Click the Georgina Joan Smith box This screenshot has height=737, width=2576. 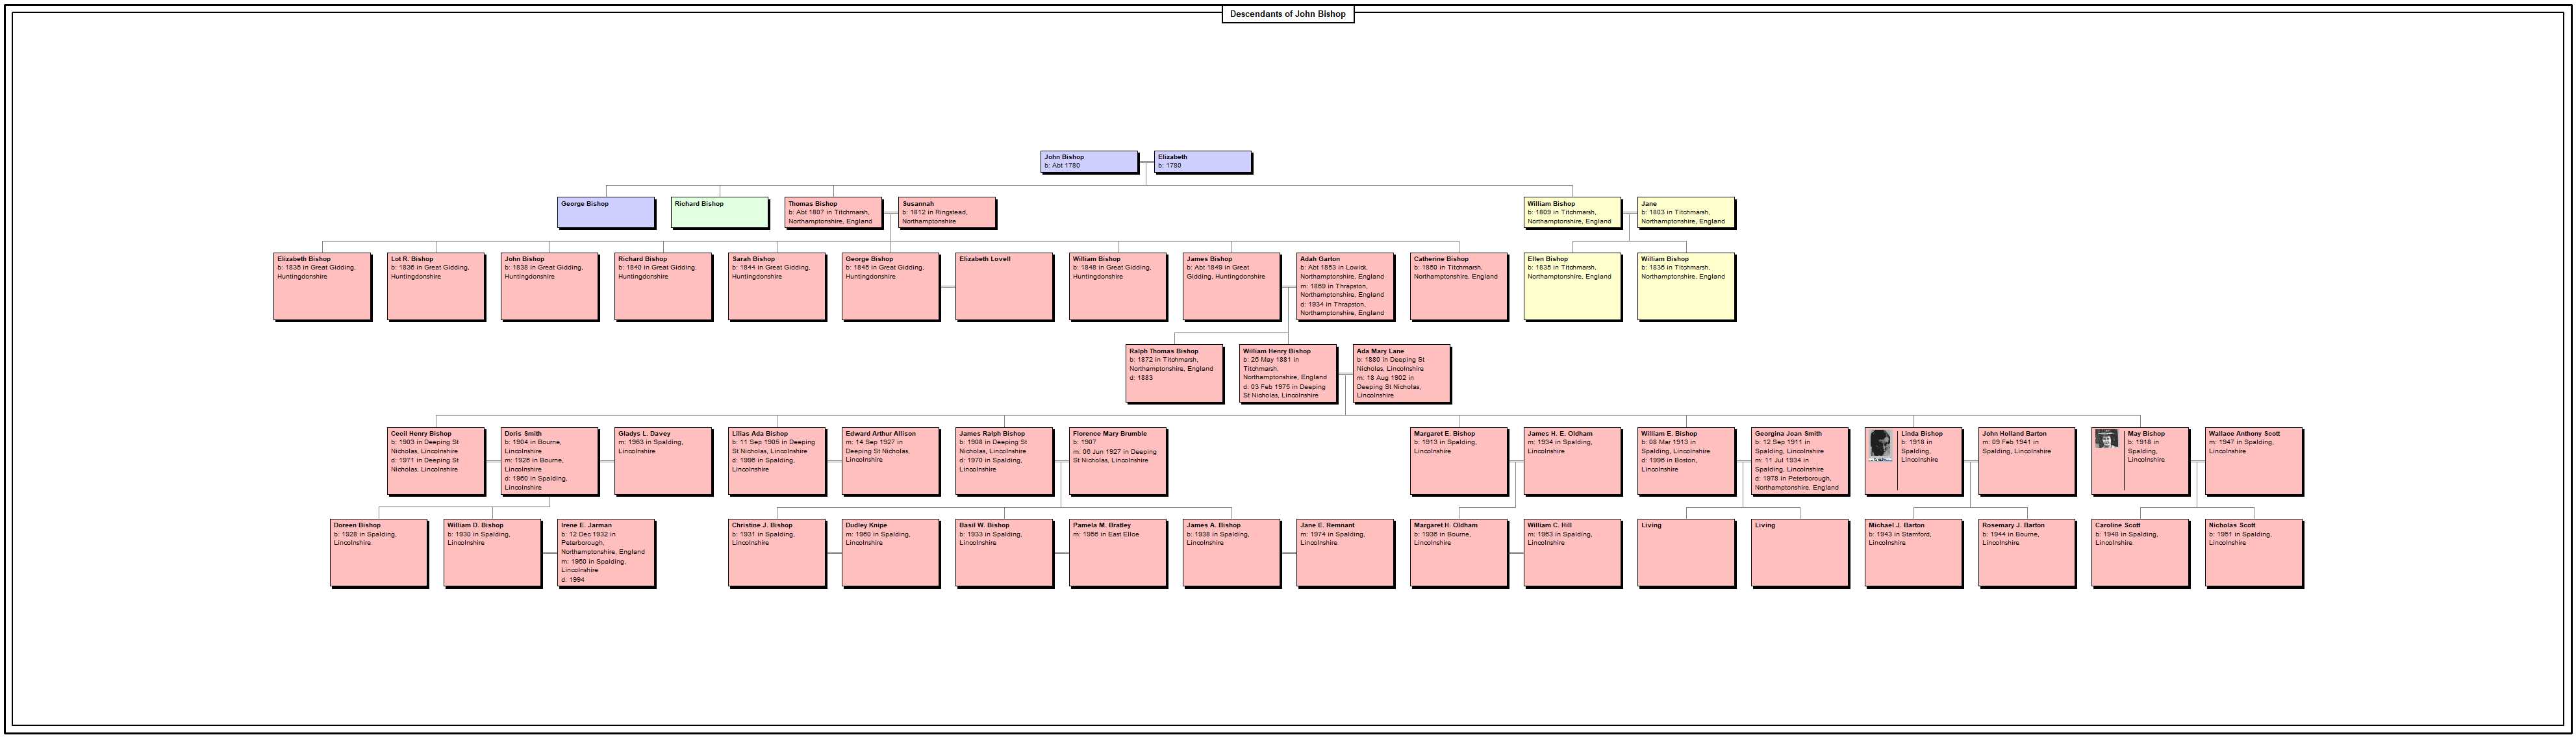[x=1799, y=461]
